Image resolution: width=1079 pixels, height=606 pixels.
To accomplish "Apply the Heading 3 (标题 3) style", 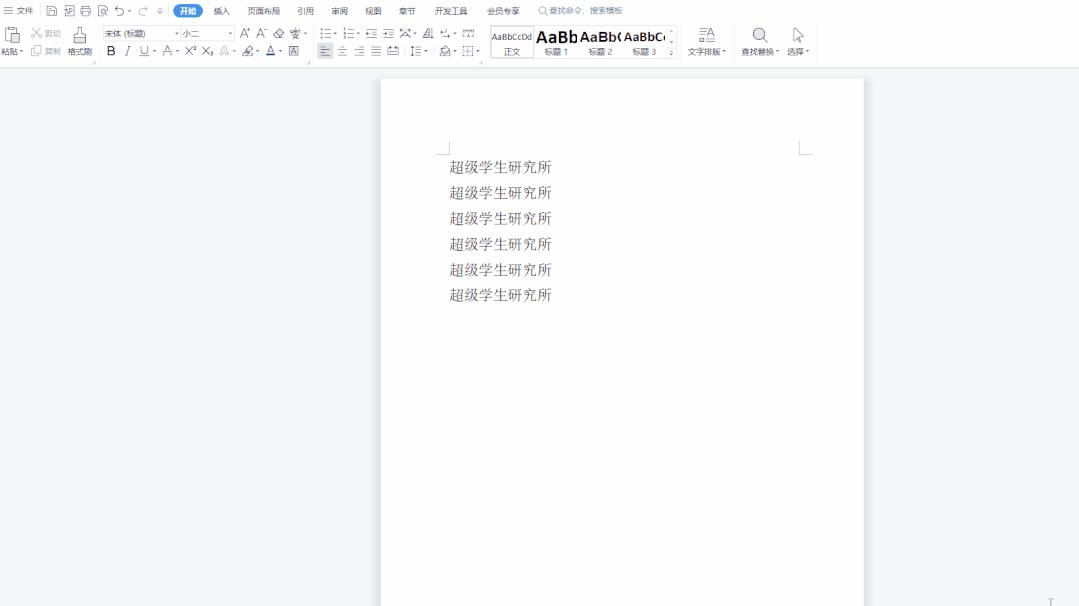I will [644, 42].
